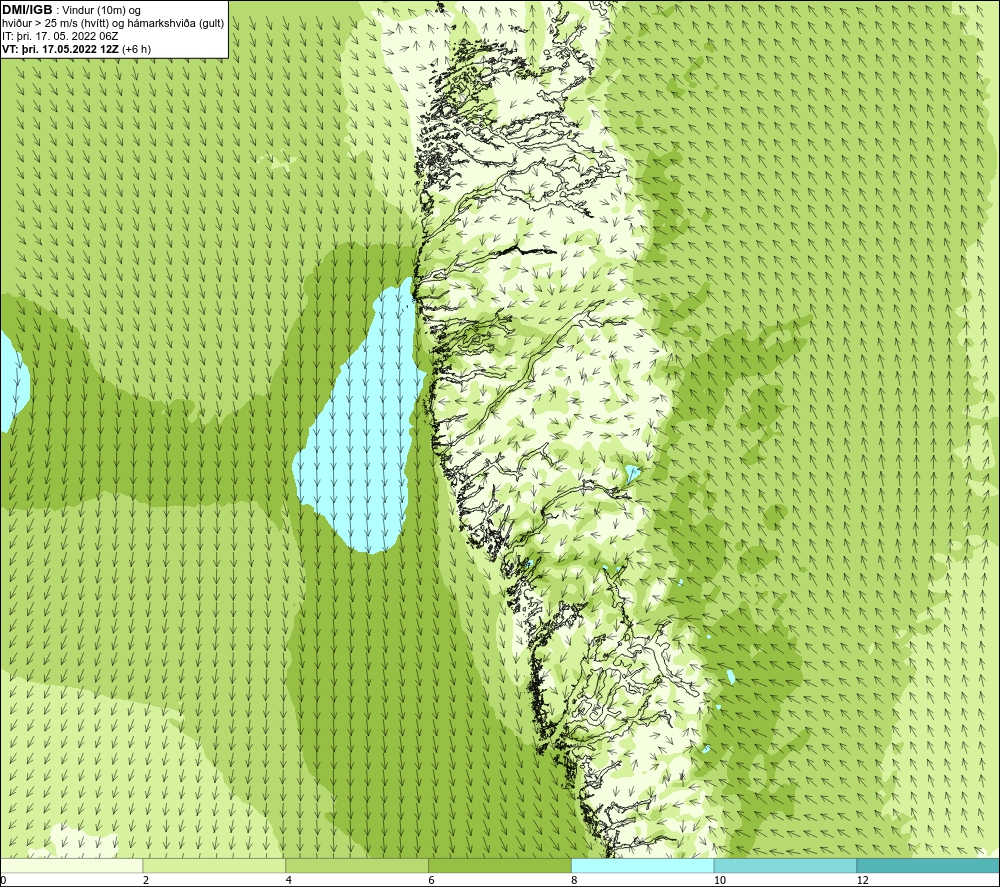The height and width of the screenshot is (887, 1000).
Task: Click the '(+6 h)' forecast offset text
Action: click(135, 49)
